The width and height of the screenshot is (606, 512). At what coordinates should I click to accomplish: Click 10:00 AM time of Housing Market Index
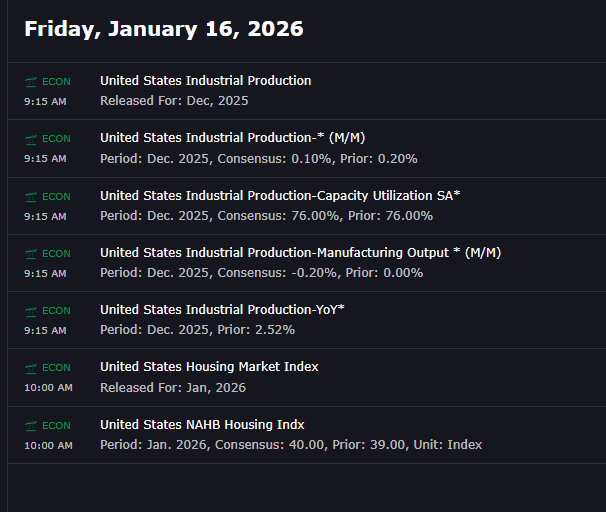(48, 388)
